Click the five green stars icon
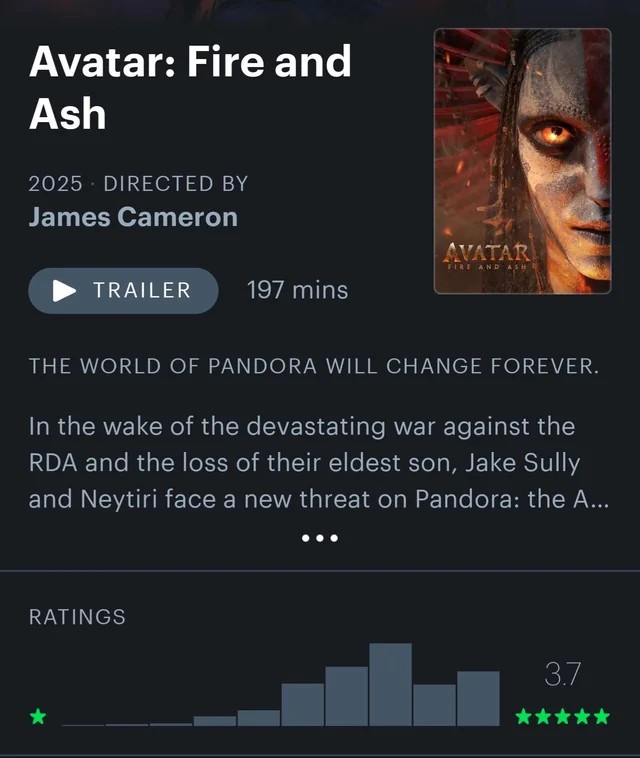Screen dimensions: 640x758 tap(563, 716)
